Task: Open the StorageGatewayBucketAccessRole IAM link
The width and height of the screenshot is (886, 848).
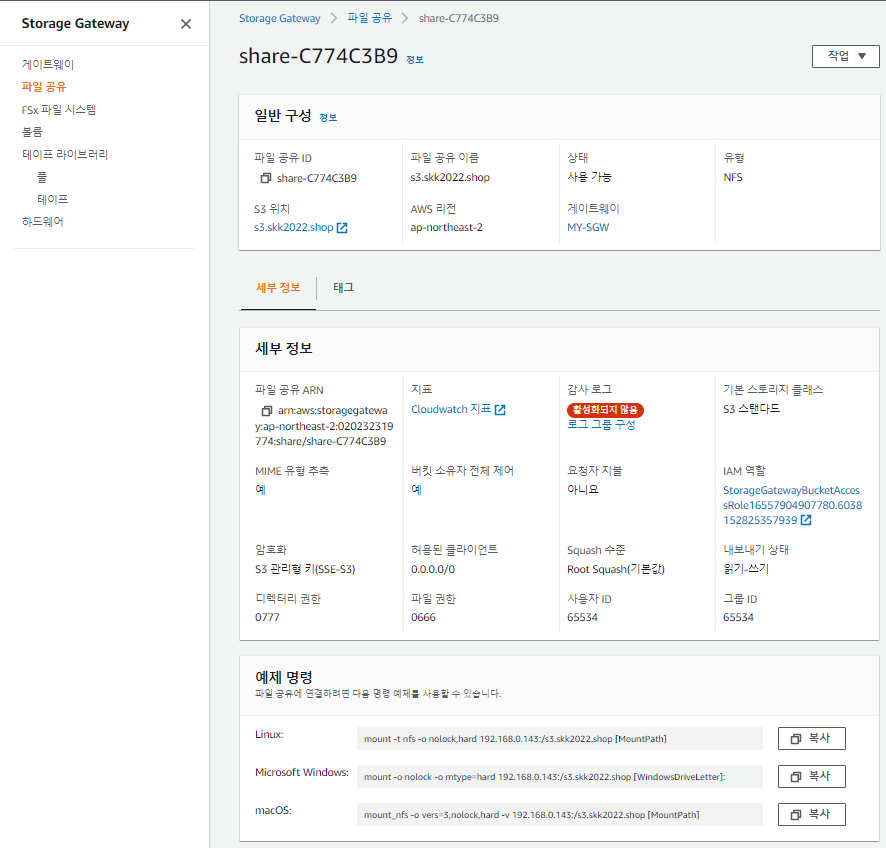Action: [792, 505]
